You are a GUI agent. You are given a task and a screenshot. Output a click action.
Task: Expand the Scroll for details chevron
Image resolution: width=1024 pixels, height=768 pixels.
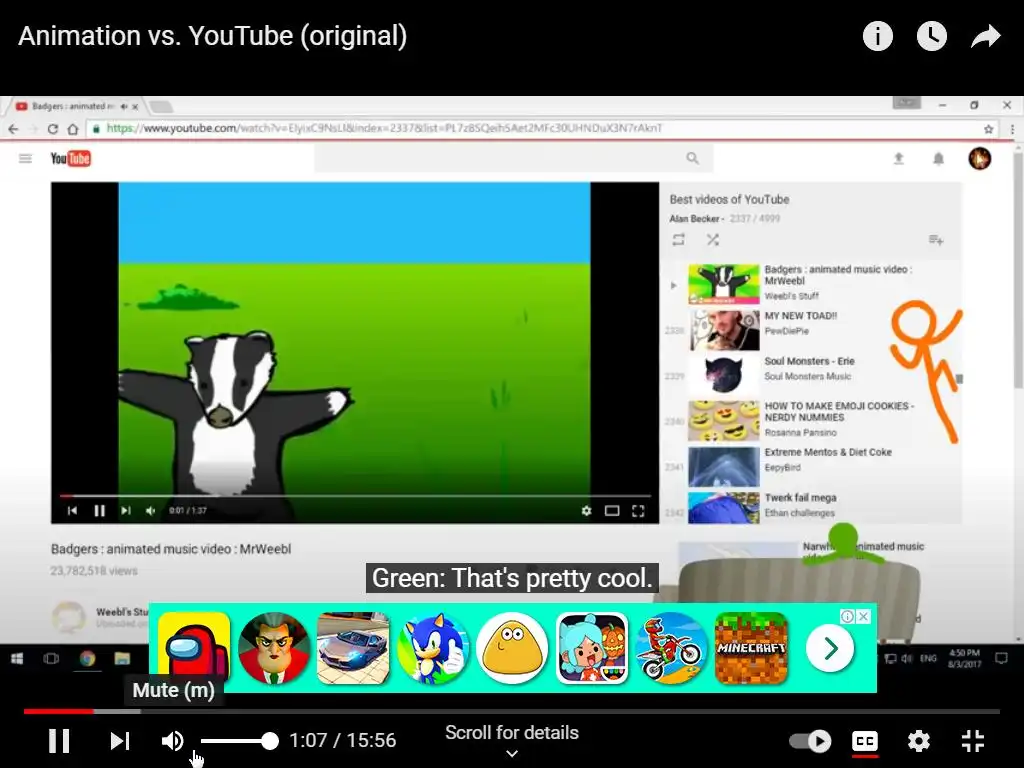coord(512,754)
